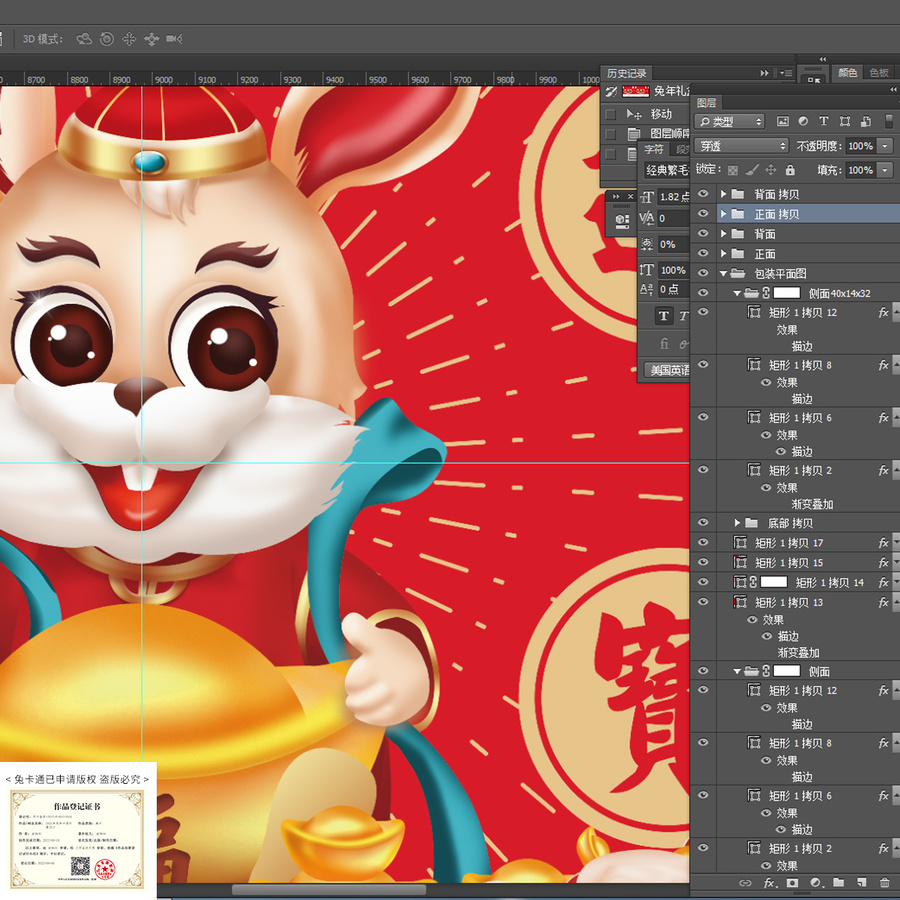Image resolution: width=900 pixels, height=900 pixels.
Task: Open the 填充 fill slider arrow
Action: (x=886, y=170)
